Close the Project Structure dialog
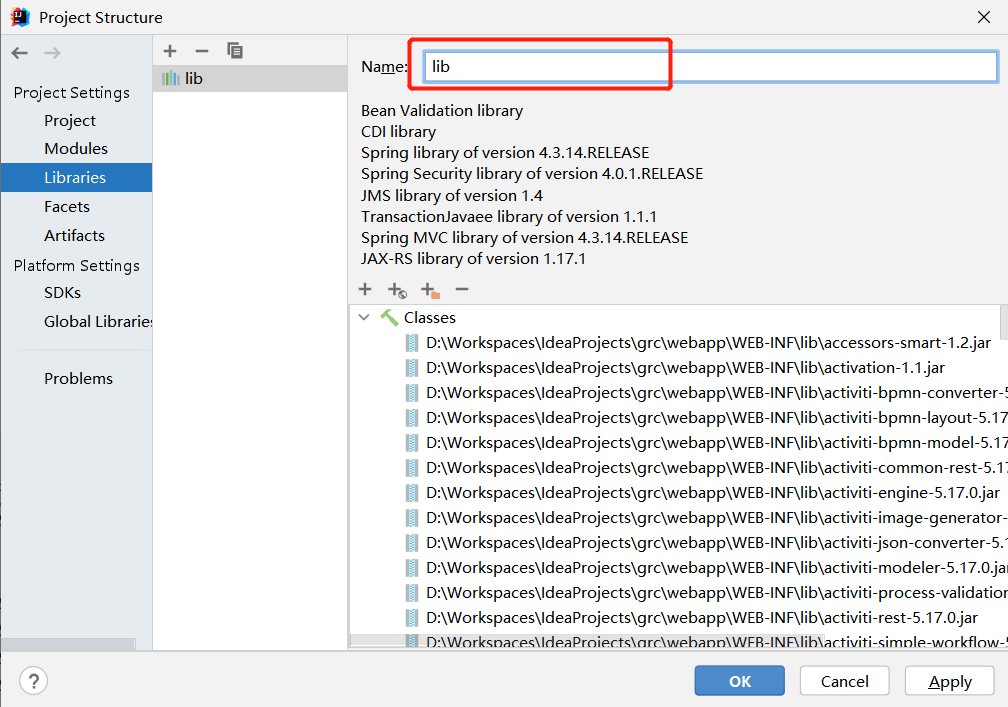This screenshot has height=707, width=1008. [984, 17]
